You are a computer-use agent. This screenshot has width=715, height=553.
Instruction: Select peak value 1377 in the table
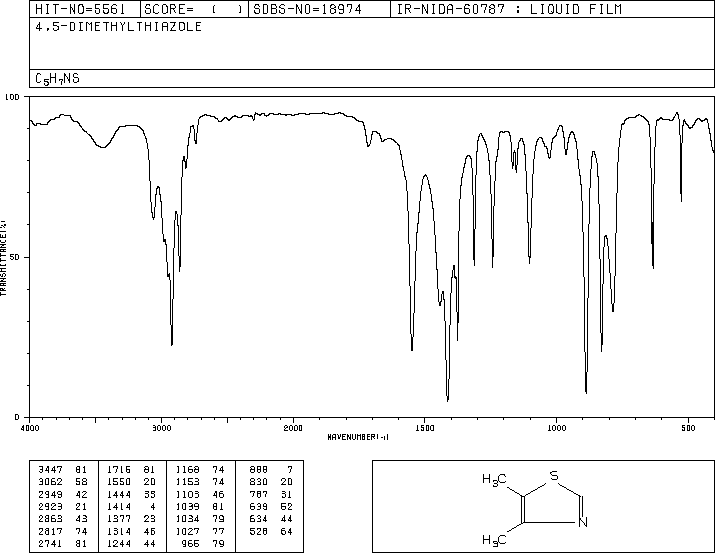pyautogui.click(x=119, y=519)
